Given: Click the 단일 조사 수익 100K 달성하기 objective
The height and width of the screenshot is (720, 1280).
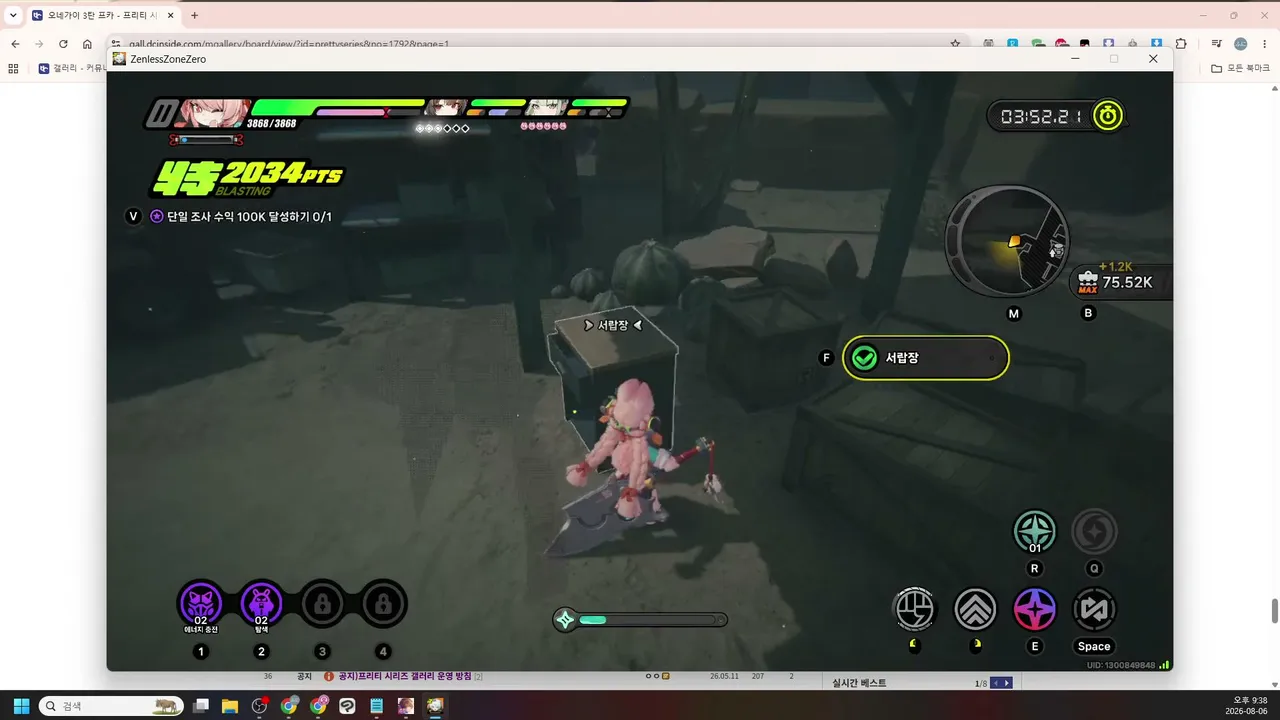Looking at the screenshot, I should pos(249,216).
